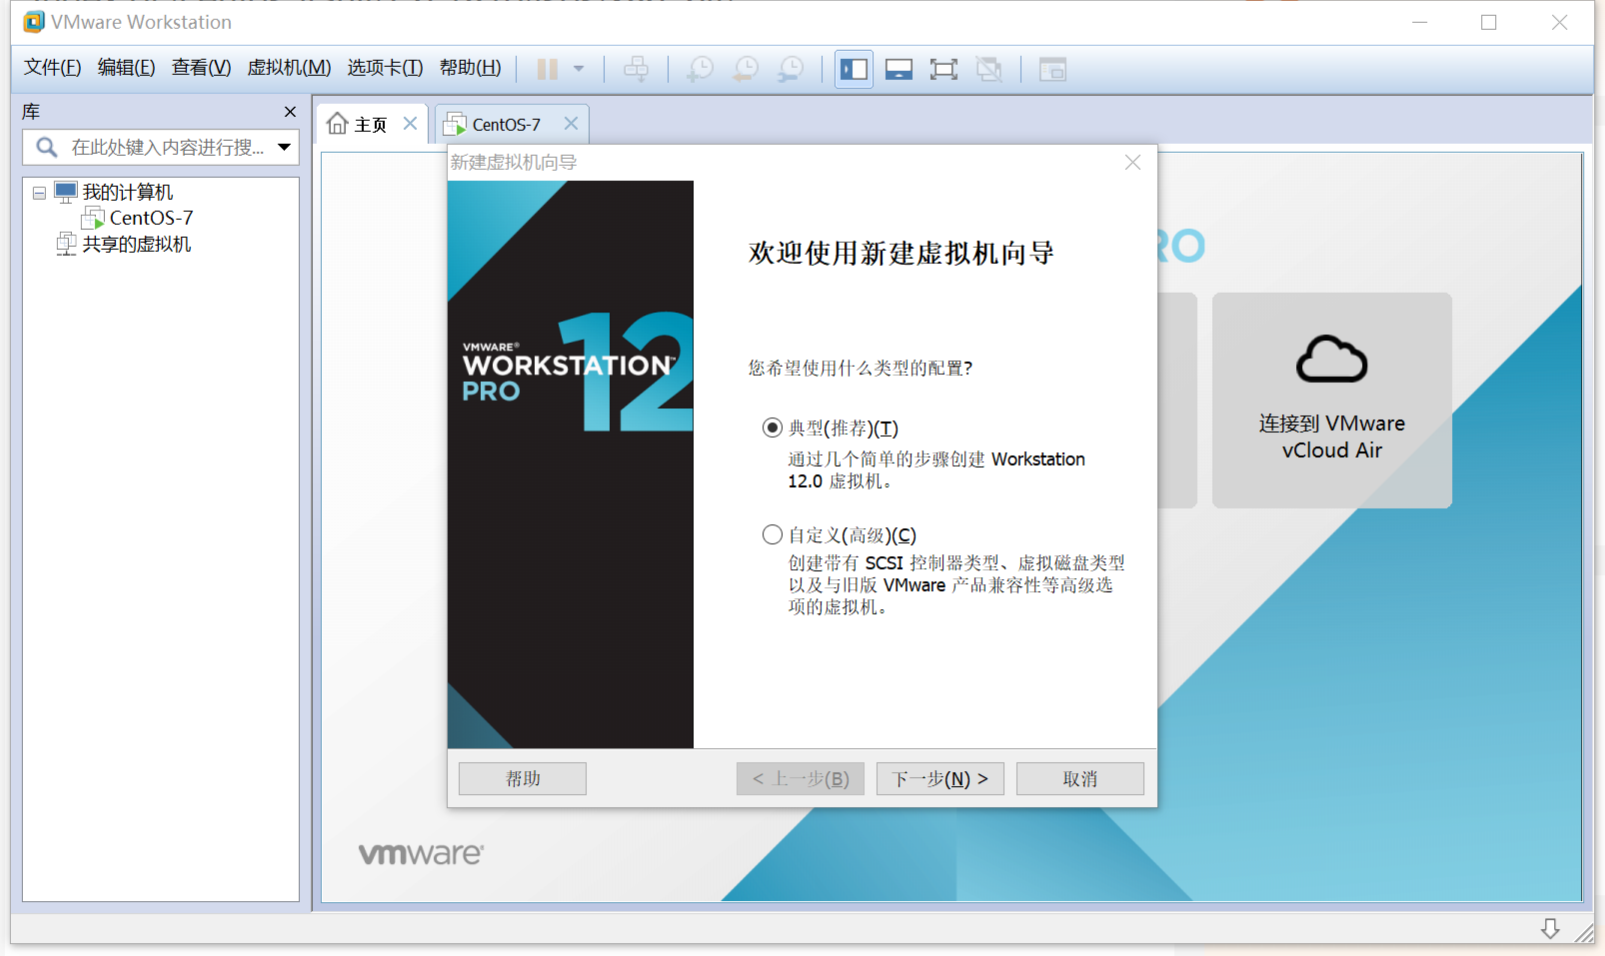Click the pause virtual machine toolbar icon
1605x956 pixels.
(x=547, y=69)
